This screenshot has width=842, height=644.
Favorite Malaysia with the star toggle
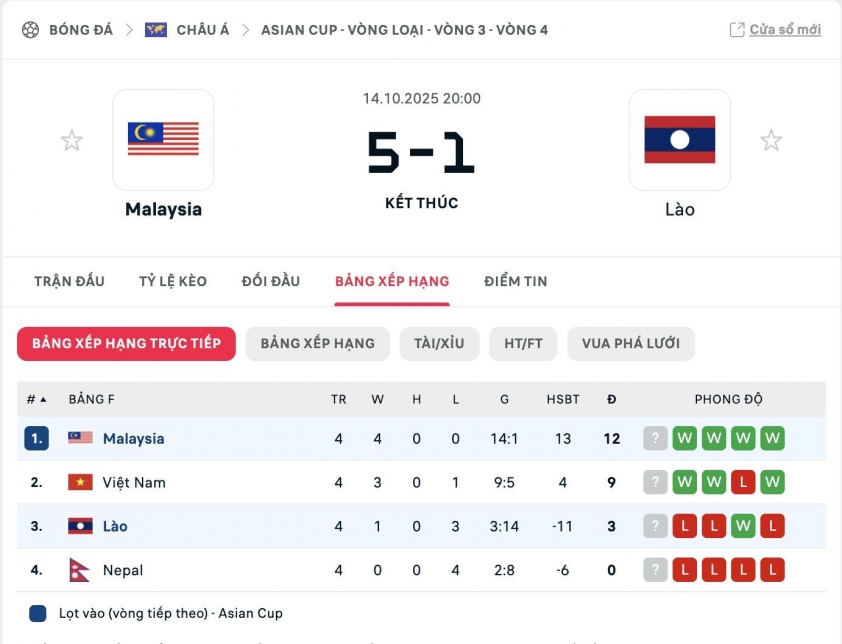(72, 140)
